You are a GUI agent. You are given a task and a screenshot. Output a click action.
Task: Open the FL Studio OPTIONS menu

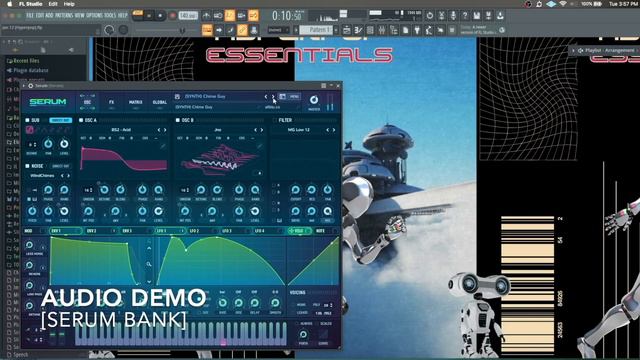click(95, 16)
